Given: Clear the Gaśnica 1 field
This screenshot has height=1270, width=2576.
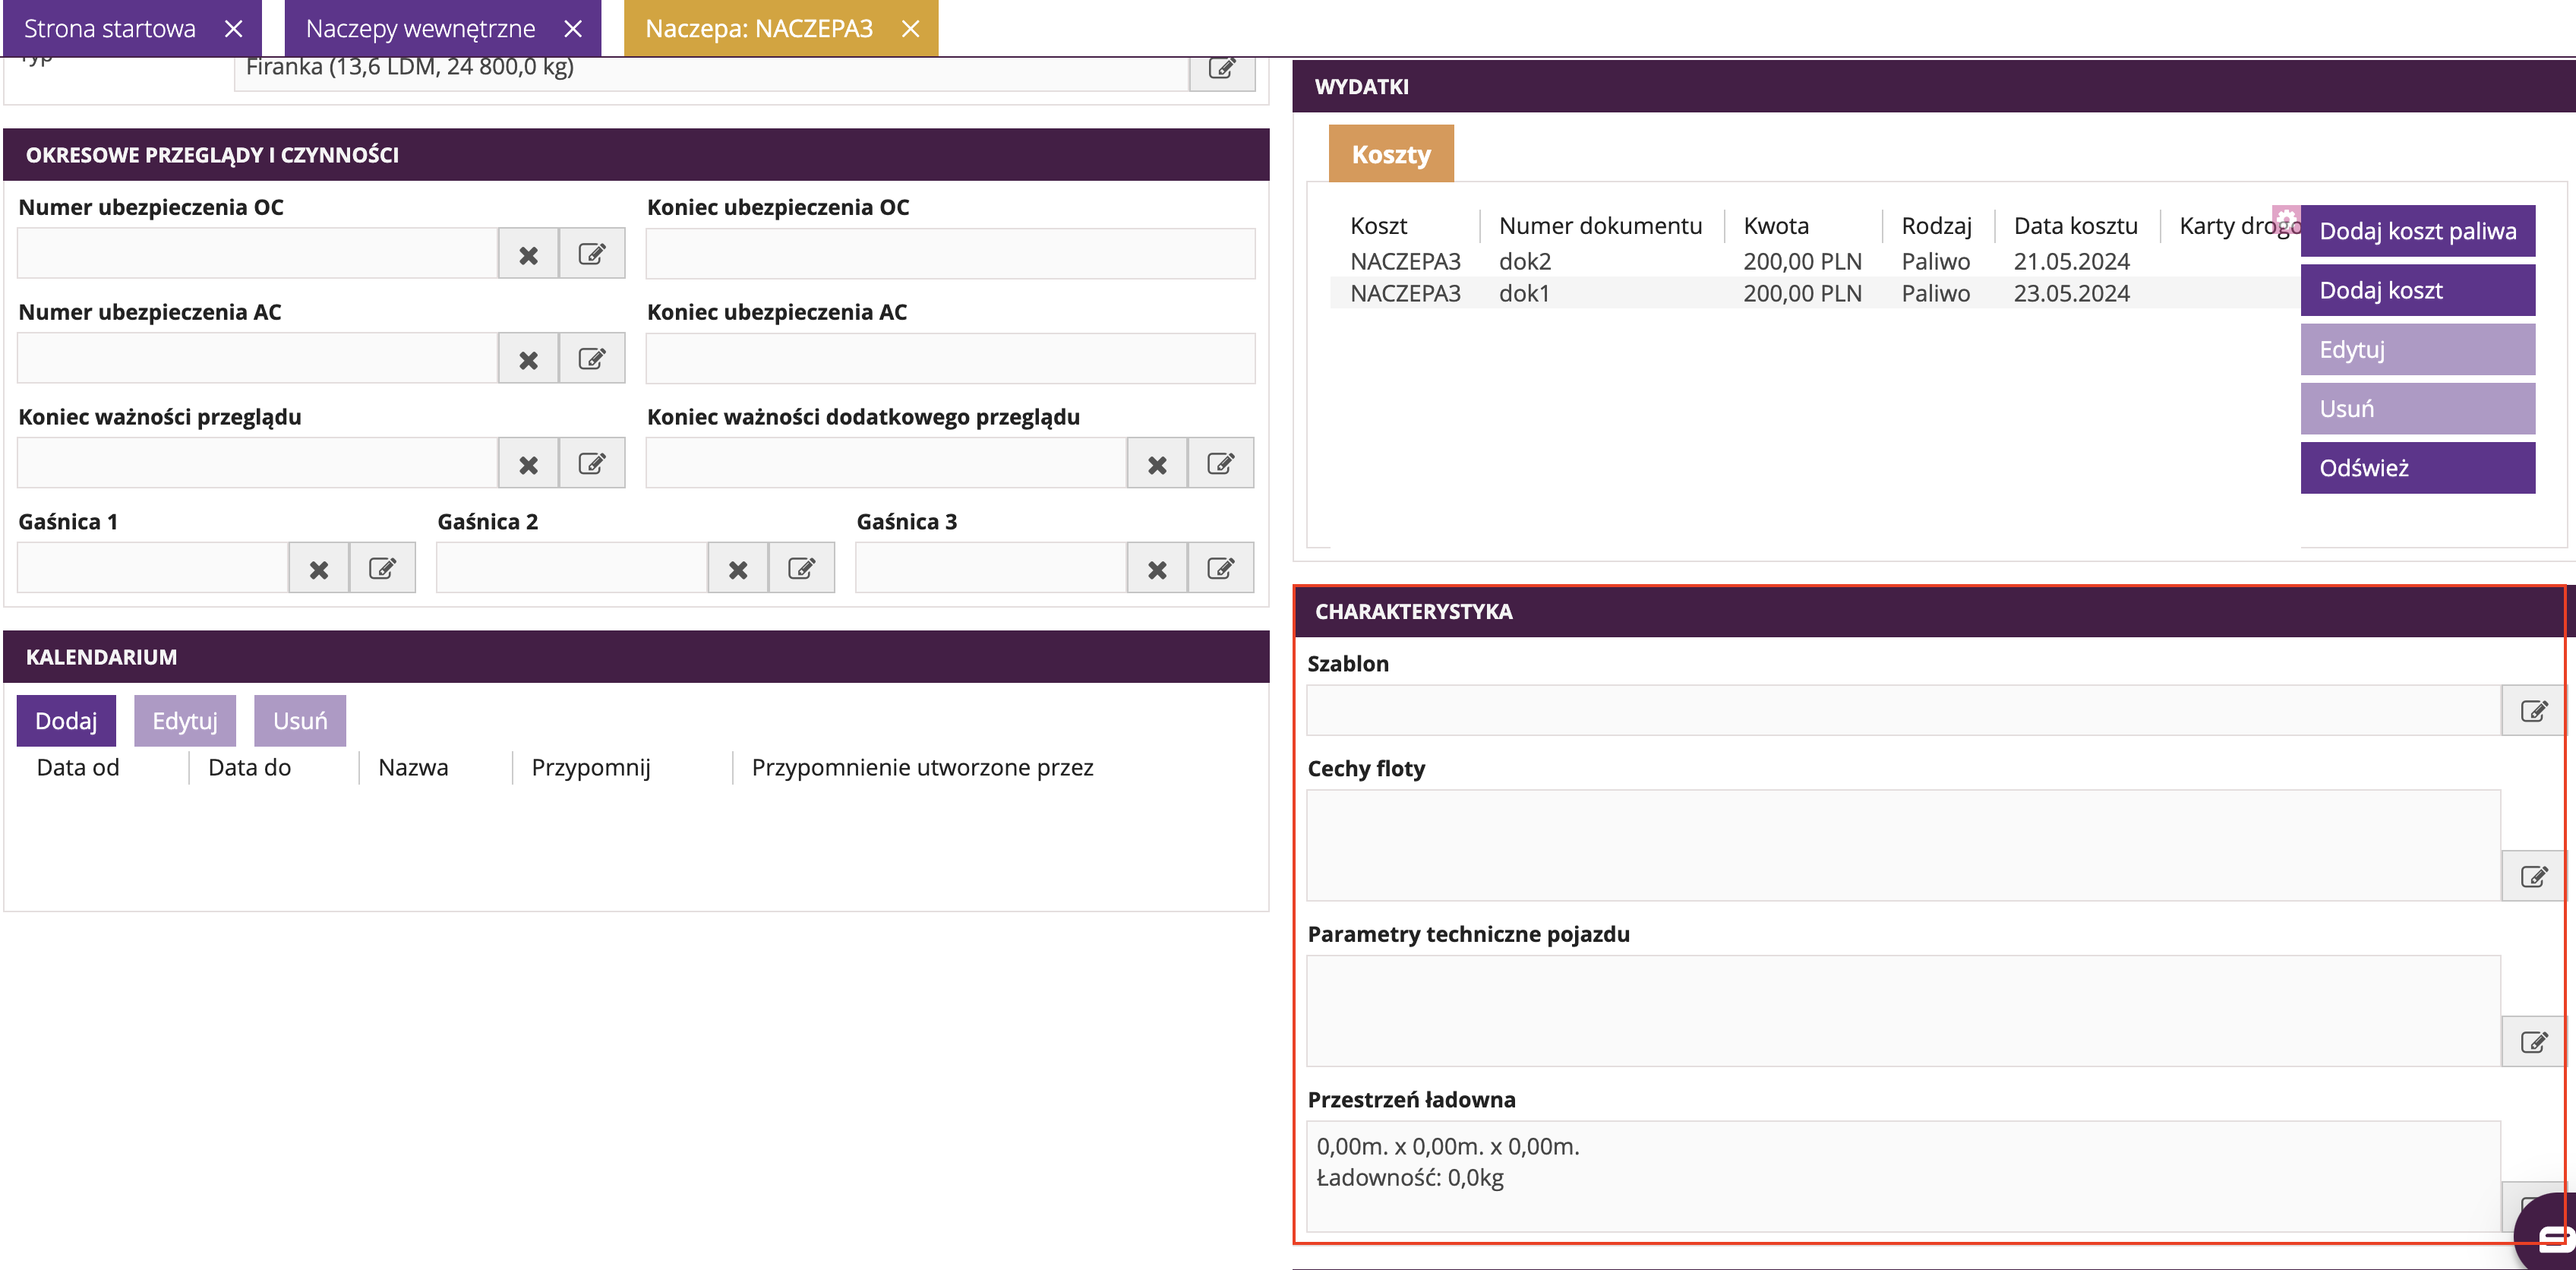Looking at the screenshot, I should [x=318, y=569].
